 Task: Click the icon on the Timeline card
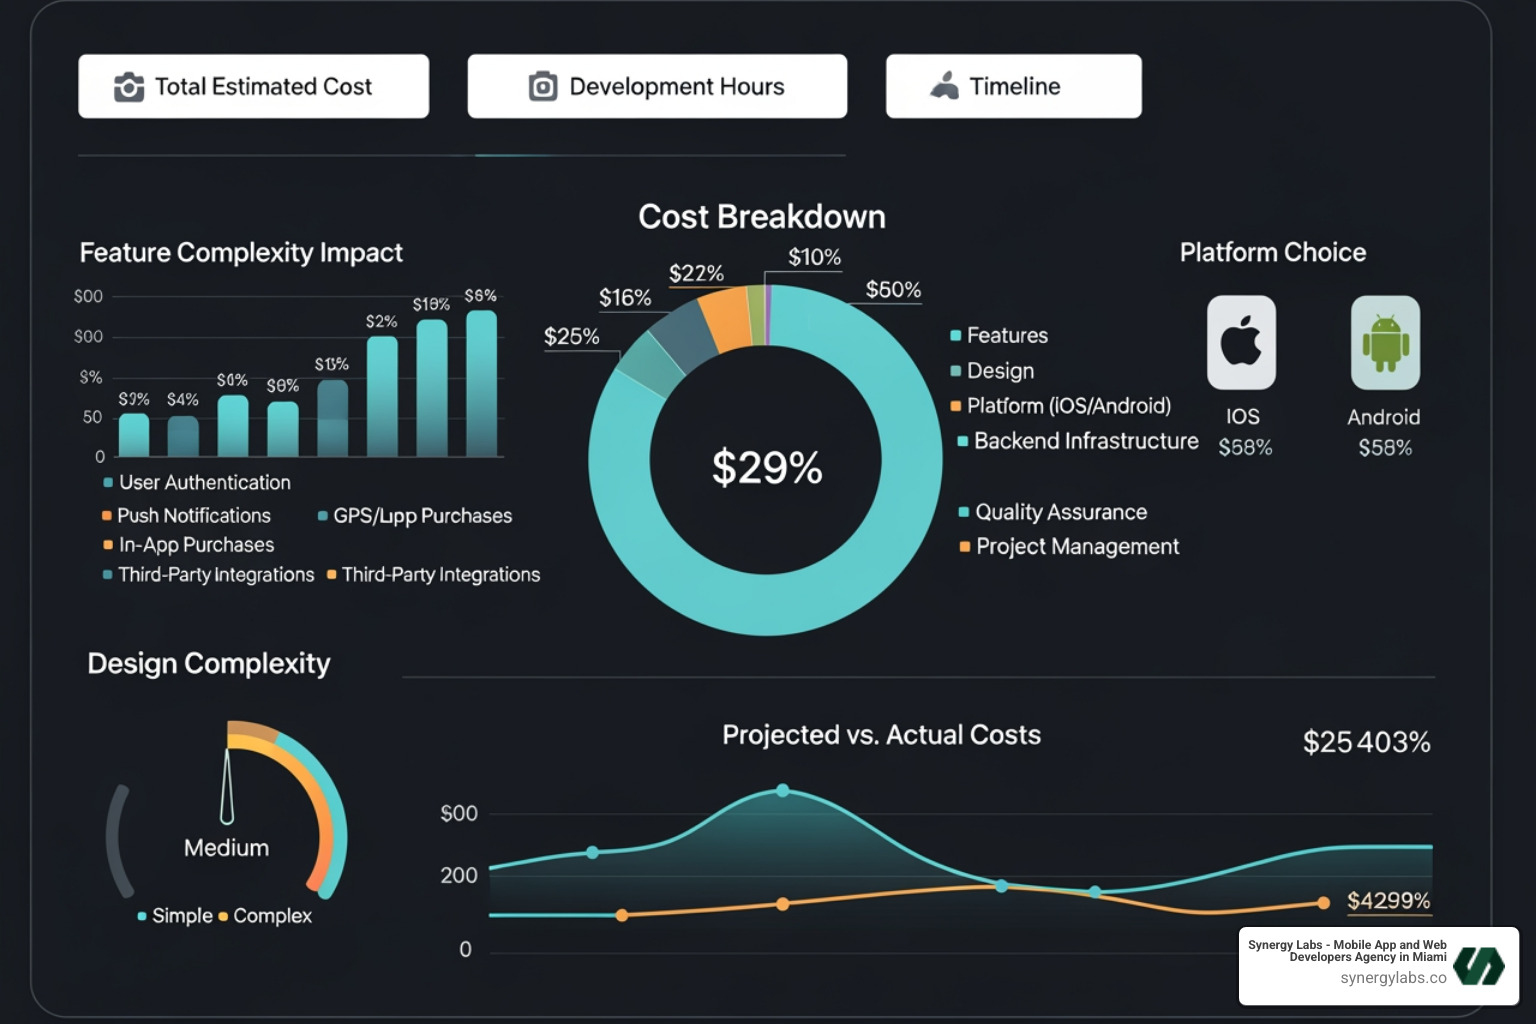(x=942, y=86)
